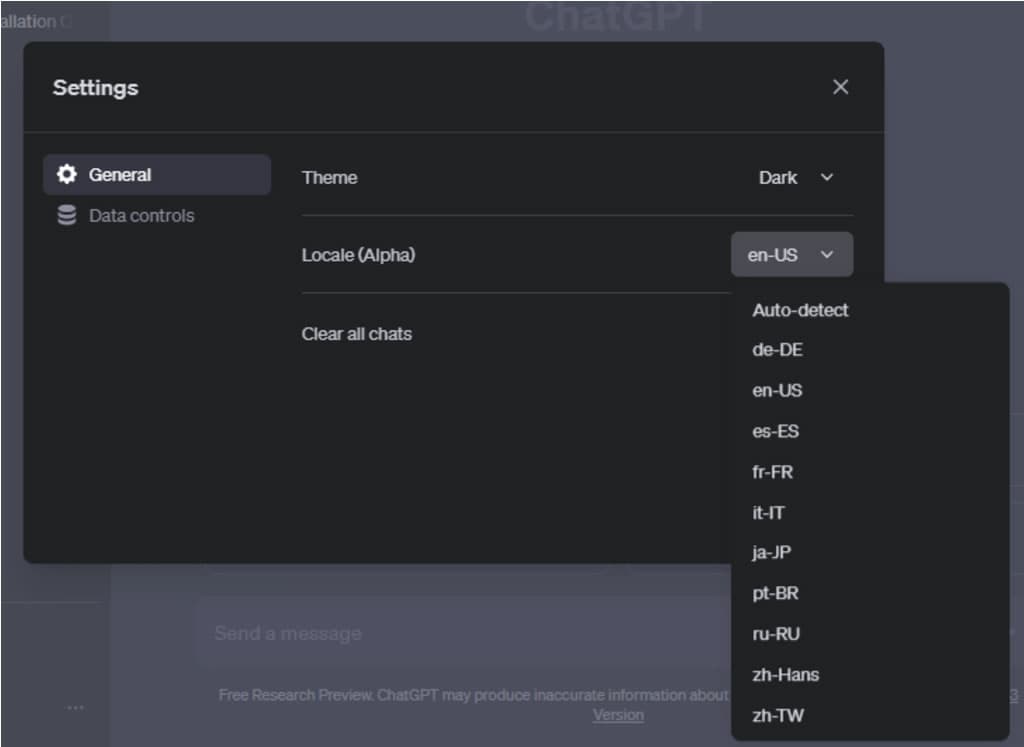Click the Data controls database icon
Image resolution: width=1024 pixels, height=747 pixels.
pos(67,215)
